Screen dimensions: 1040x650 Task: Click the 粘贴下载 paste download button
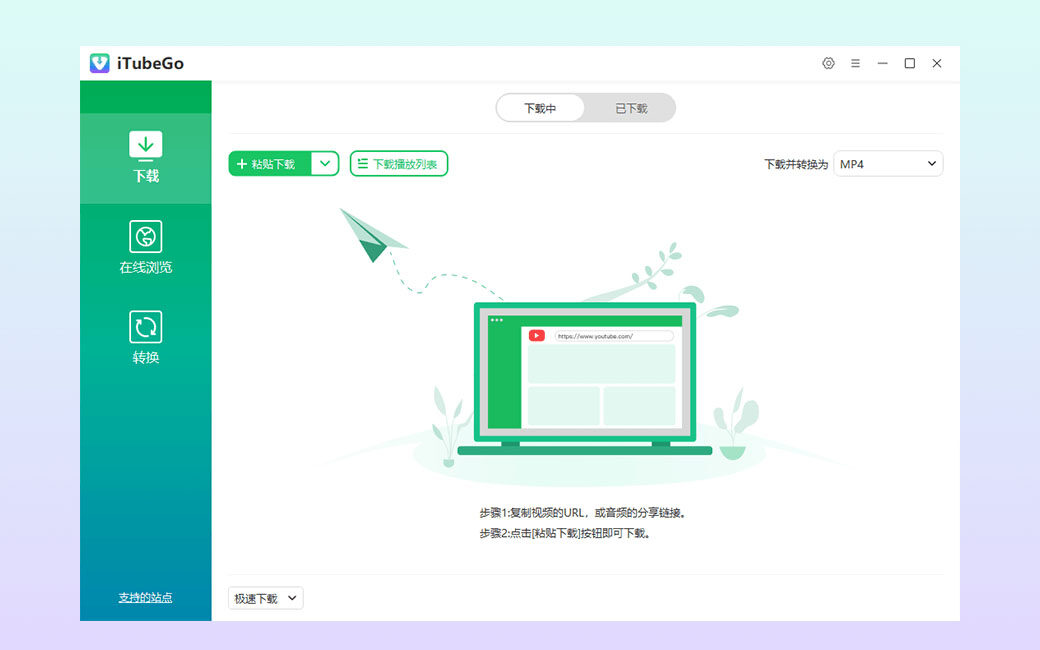pos(270,164)
